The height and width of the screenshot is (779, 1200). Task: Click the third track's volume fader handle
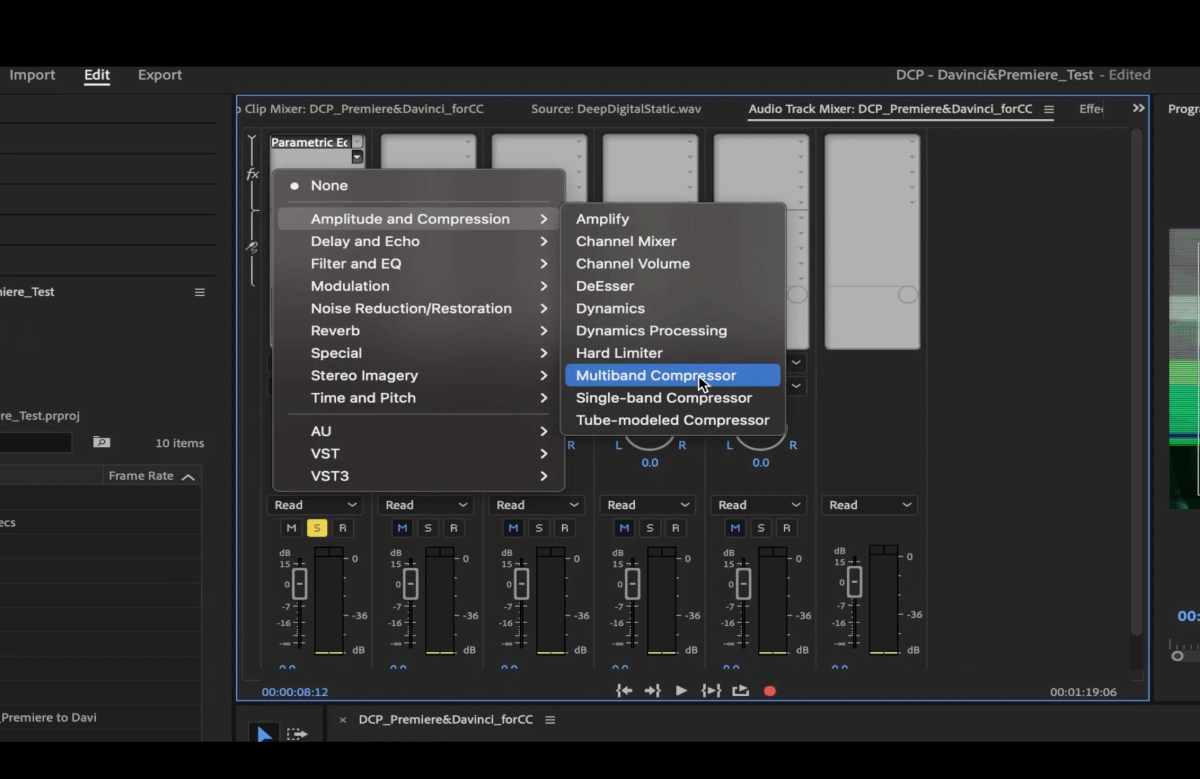click(x=521, y=584)
